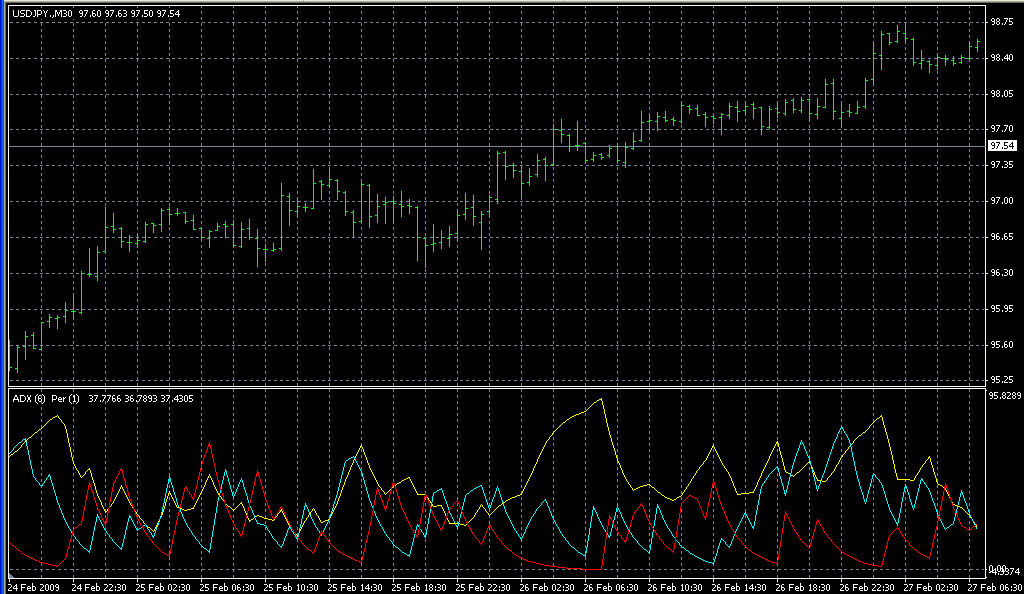Select the horizontal bid price line
The height and width of the screenshot is (594, 1024).
tap(500, 146)
